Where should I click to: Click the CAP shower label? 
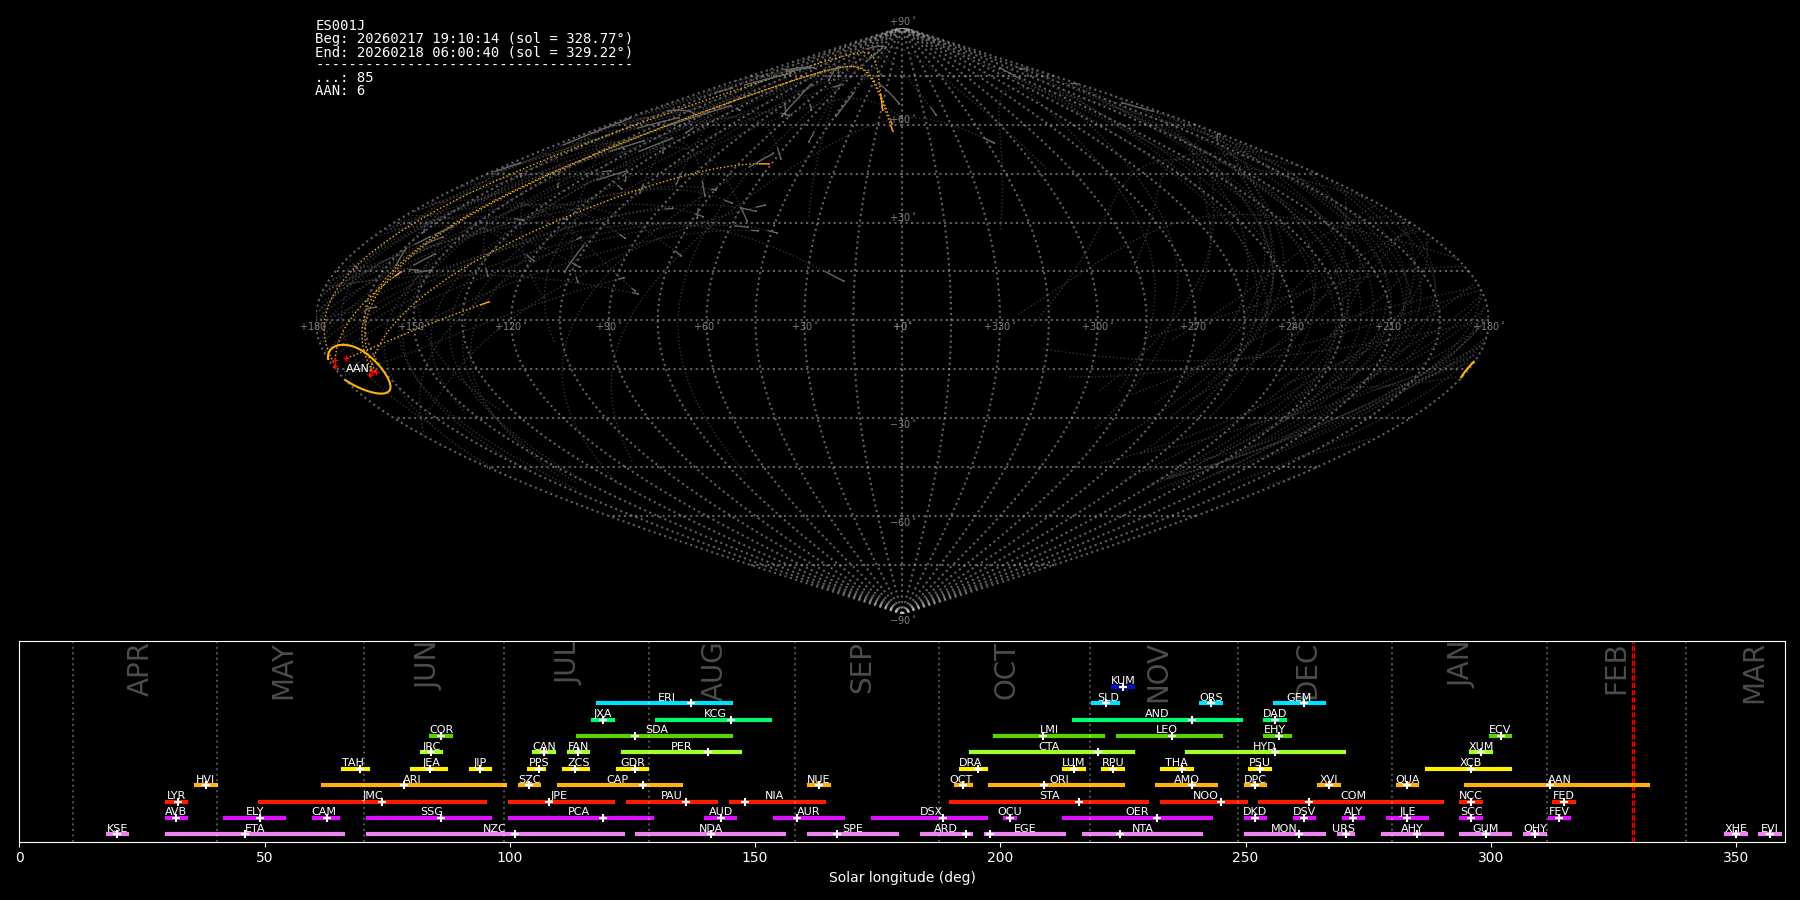(x=618, y=780)
